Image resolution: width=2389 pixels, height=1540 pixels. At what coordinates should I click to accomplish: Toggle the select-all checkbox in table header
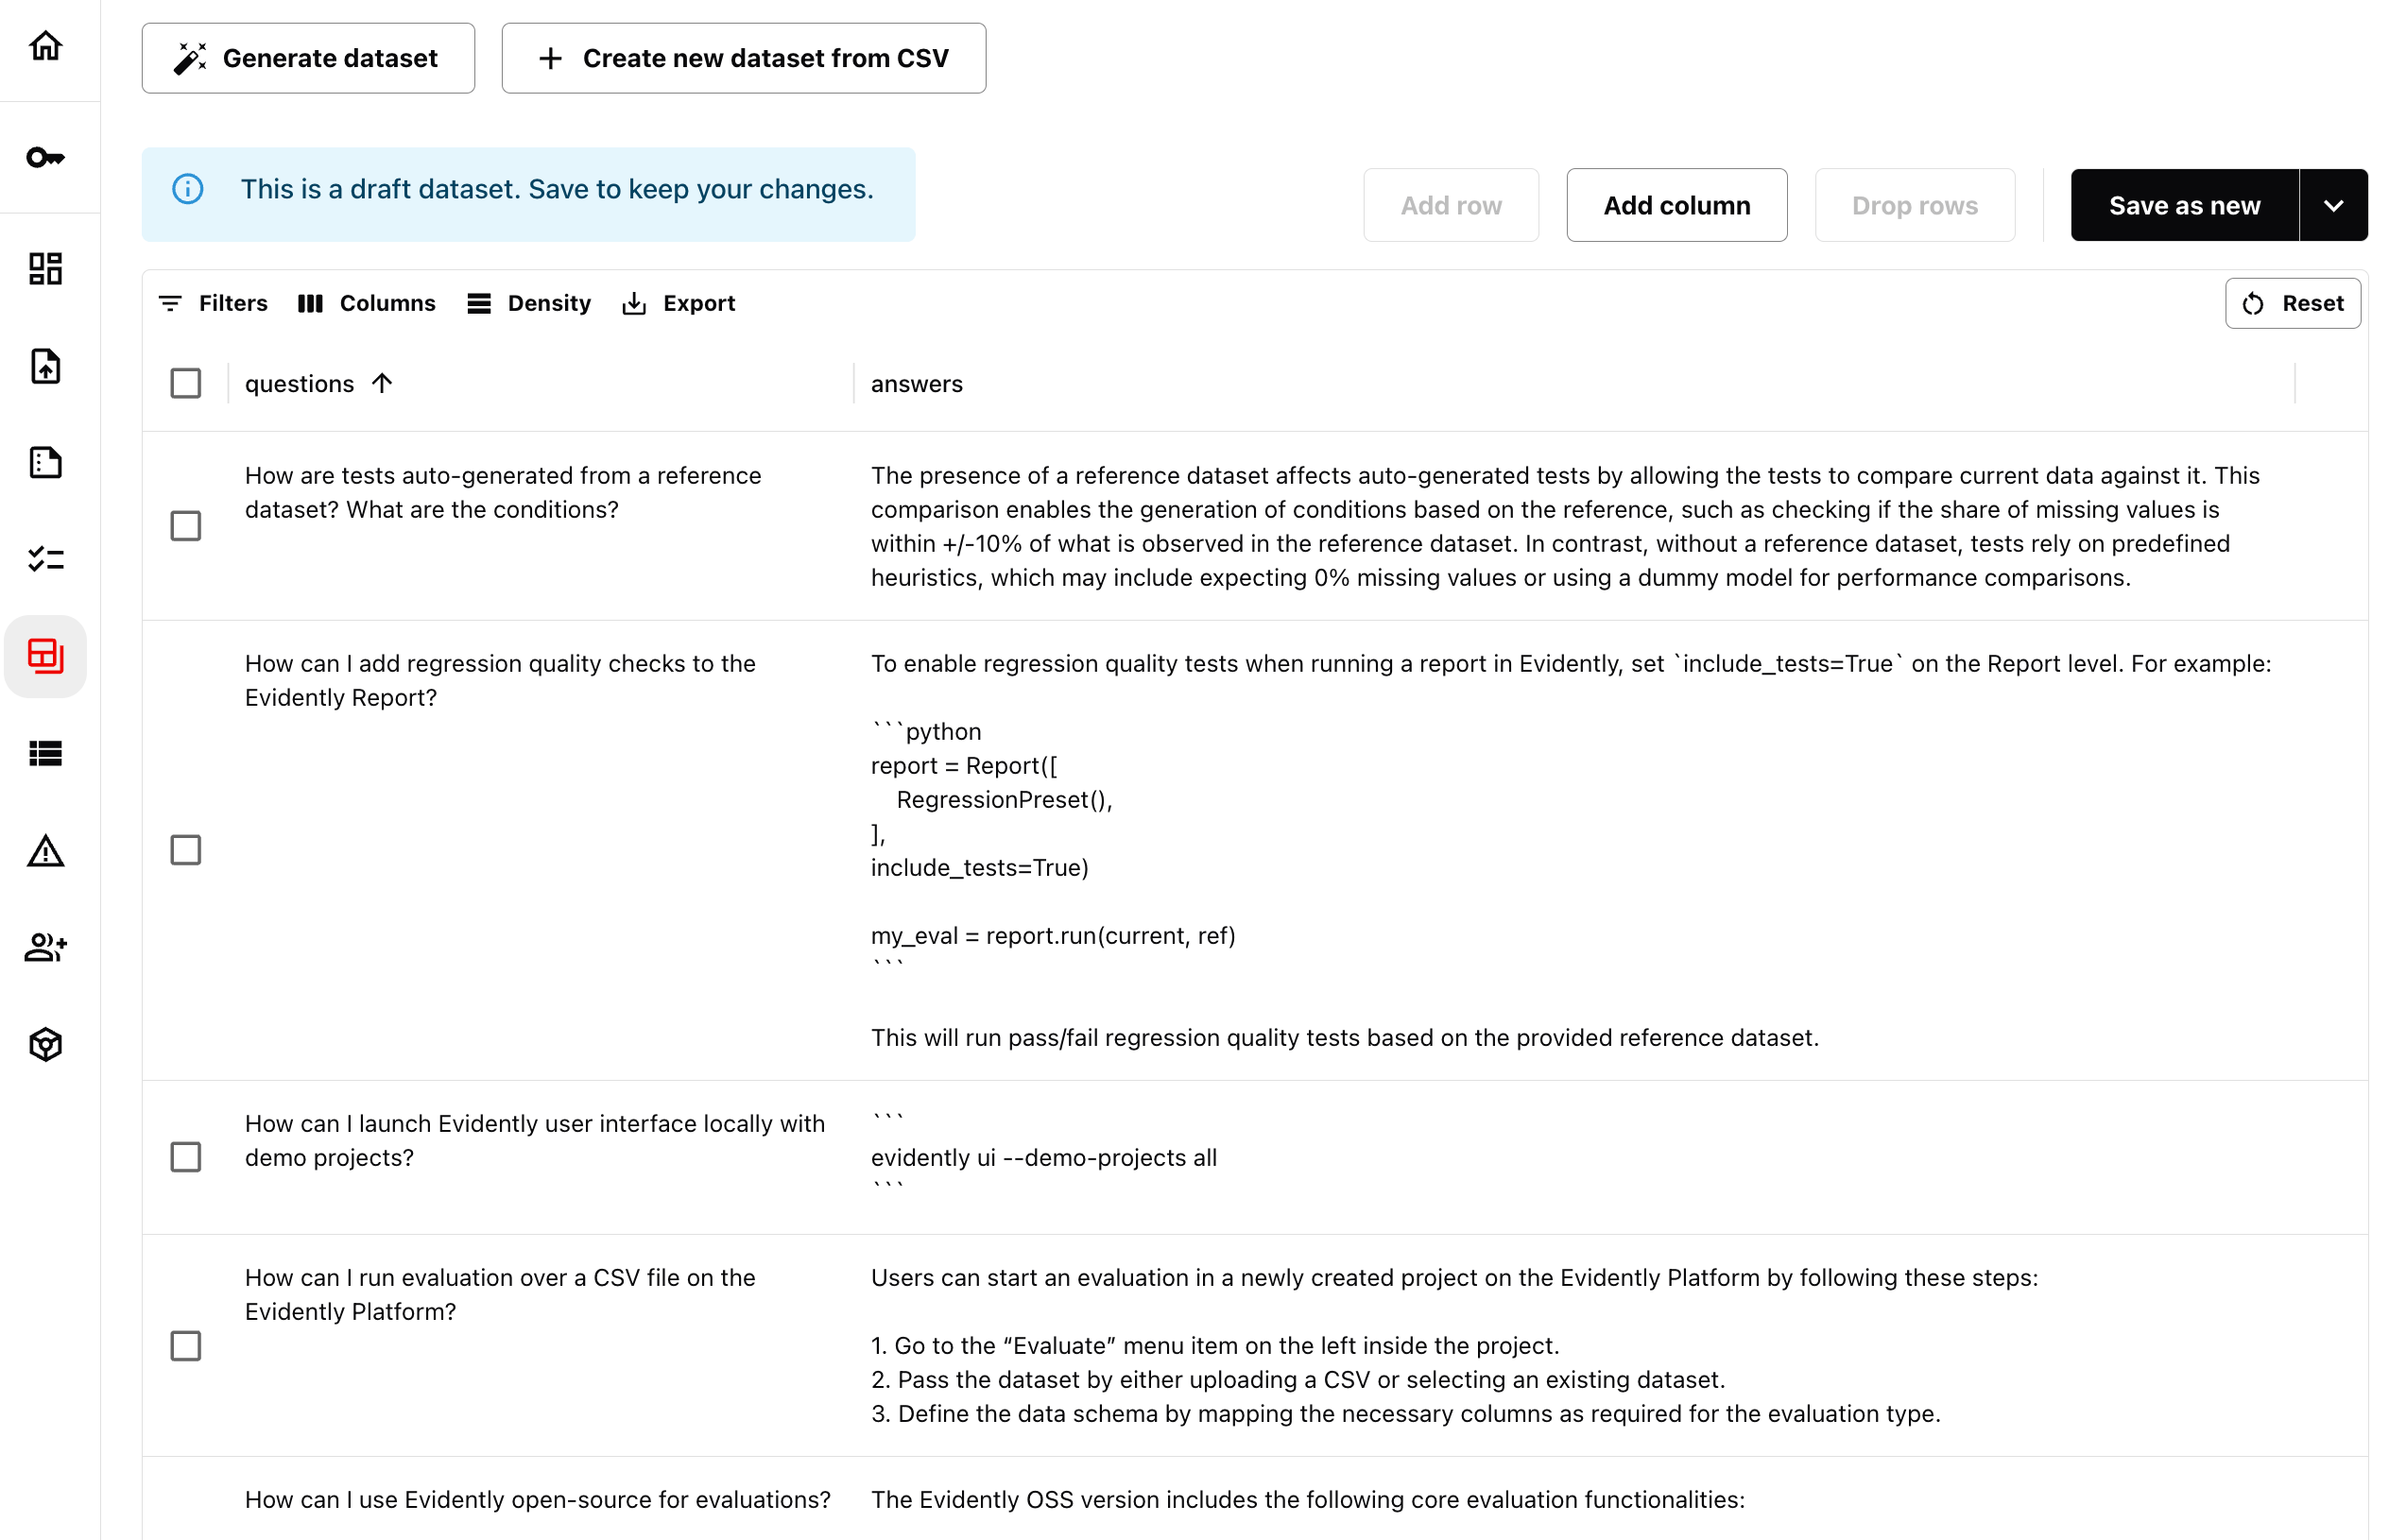(x=186, y=383)
